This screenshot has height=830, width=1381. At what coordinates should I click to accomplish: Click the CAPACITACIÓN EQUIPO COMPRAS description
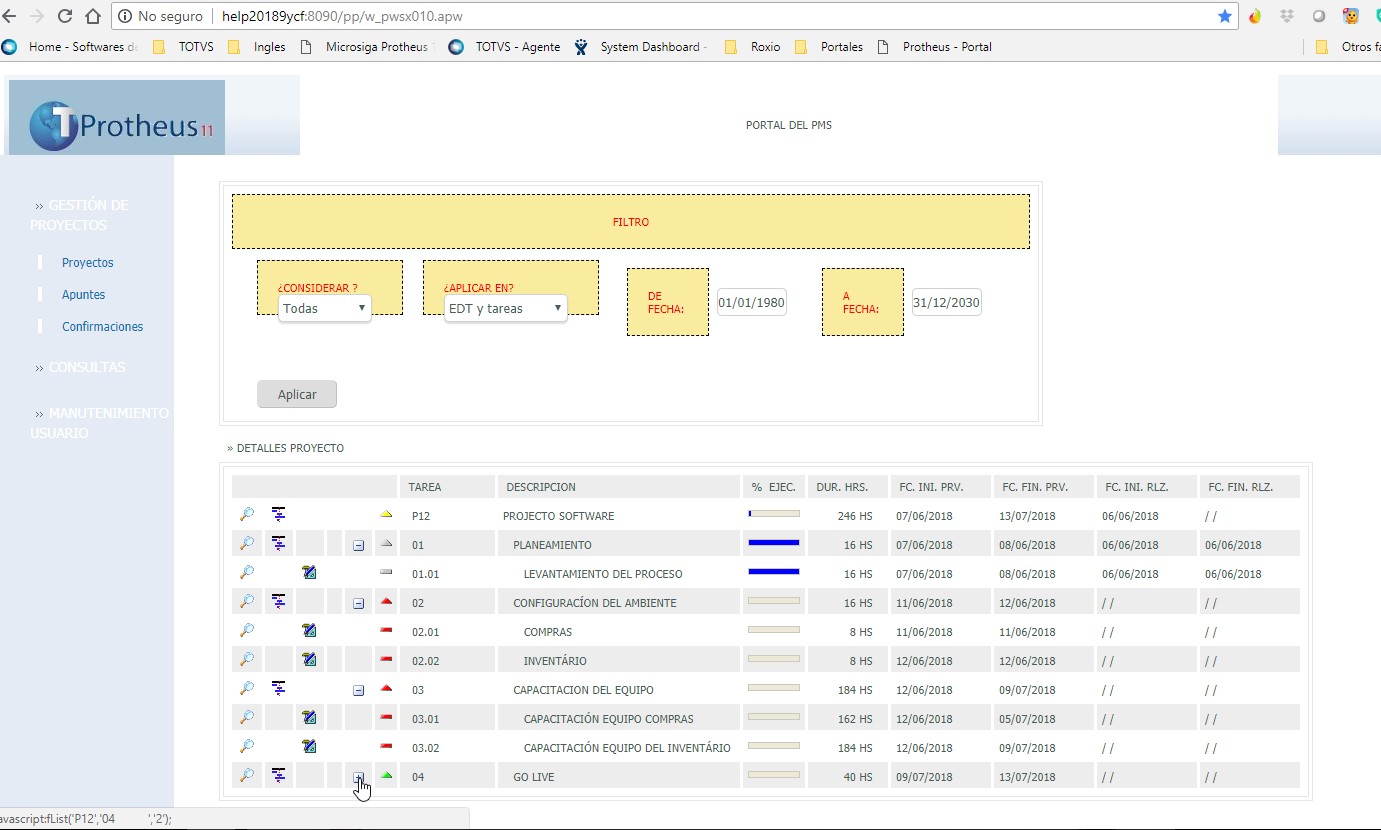tap(609, 719)
